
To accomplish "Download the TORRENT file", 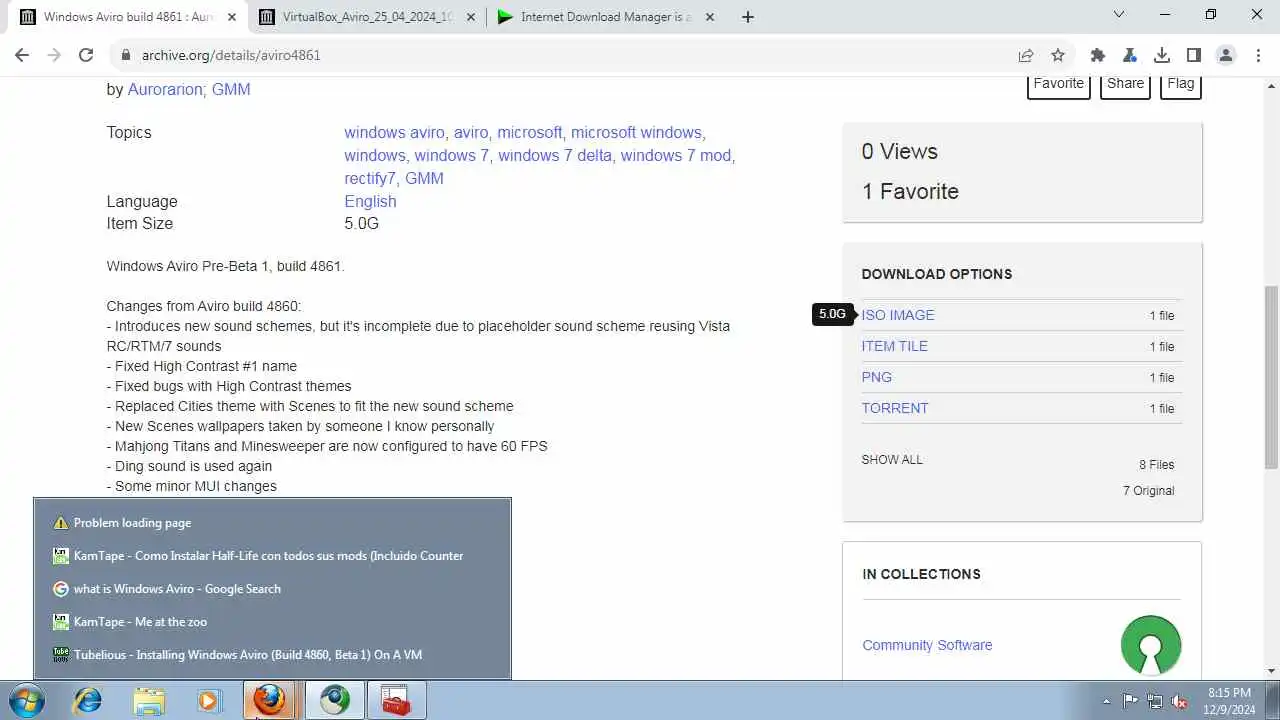I will click(895, 408).
